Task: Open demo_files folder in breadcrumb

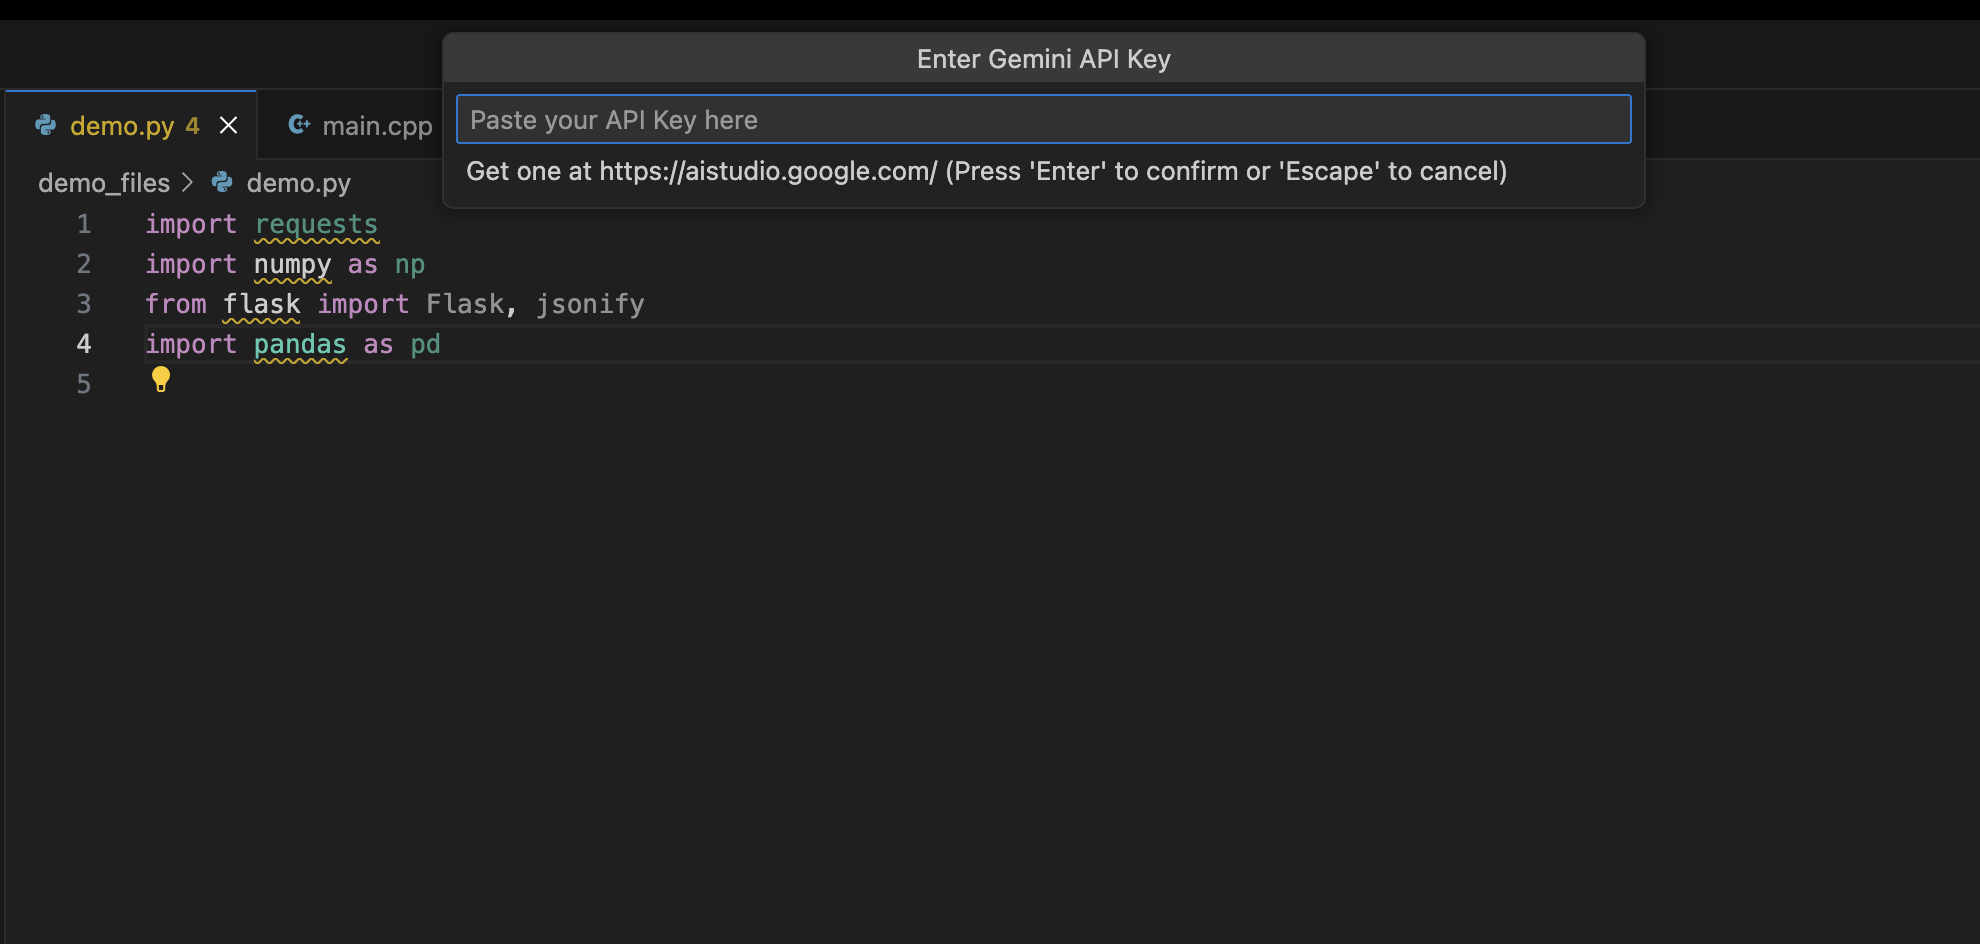Action: coord(104,183)
